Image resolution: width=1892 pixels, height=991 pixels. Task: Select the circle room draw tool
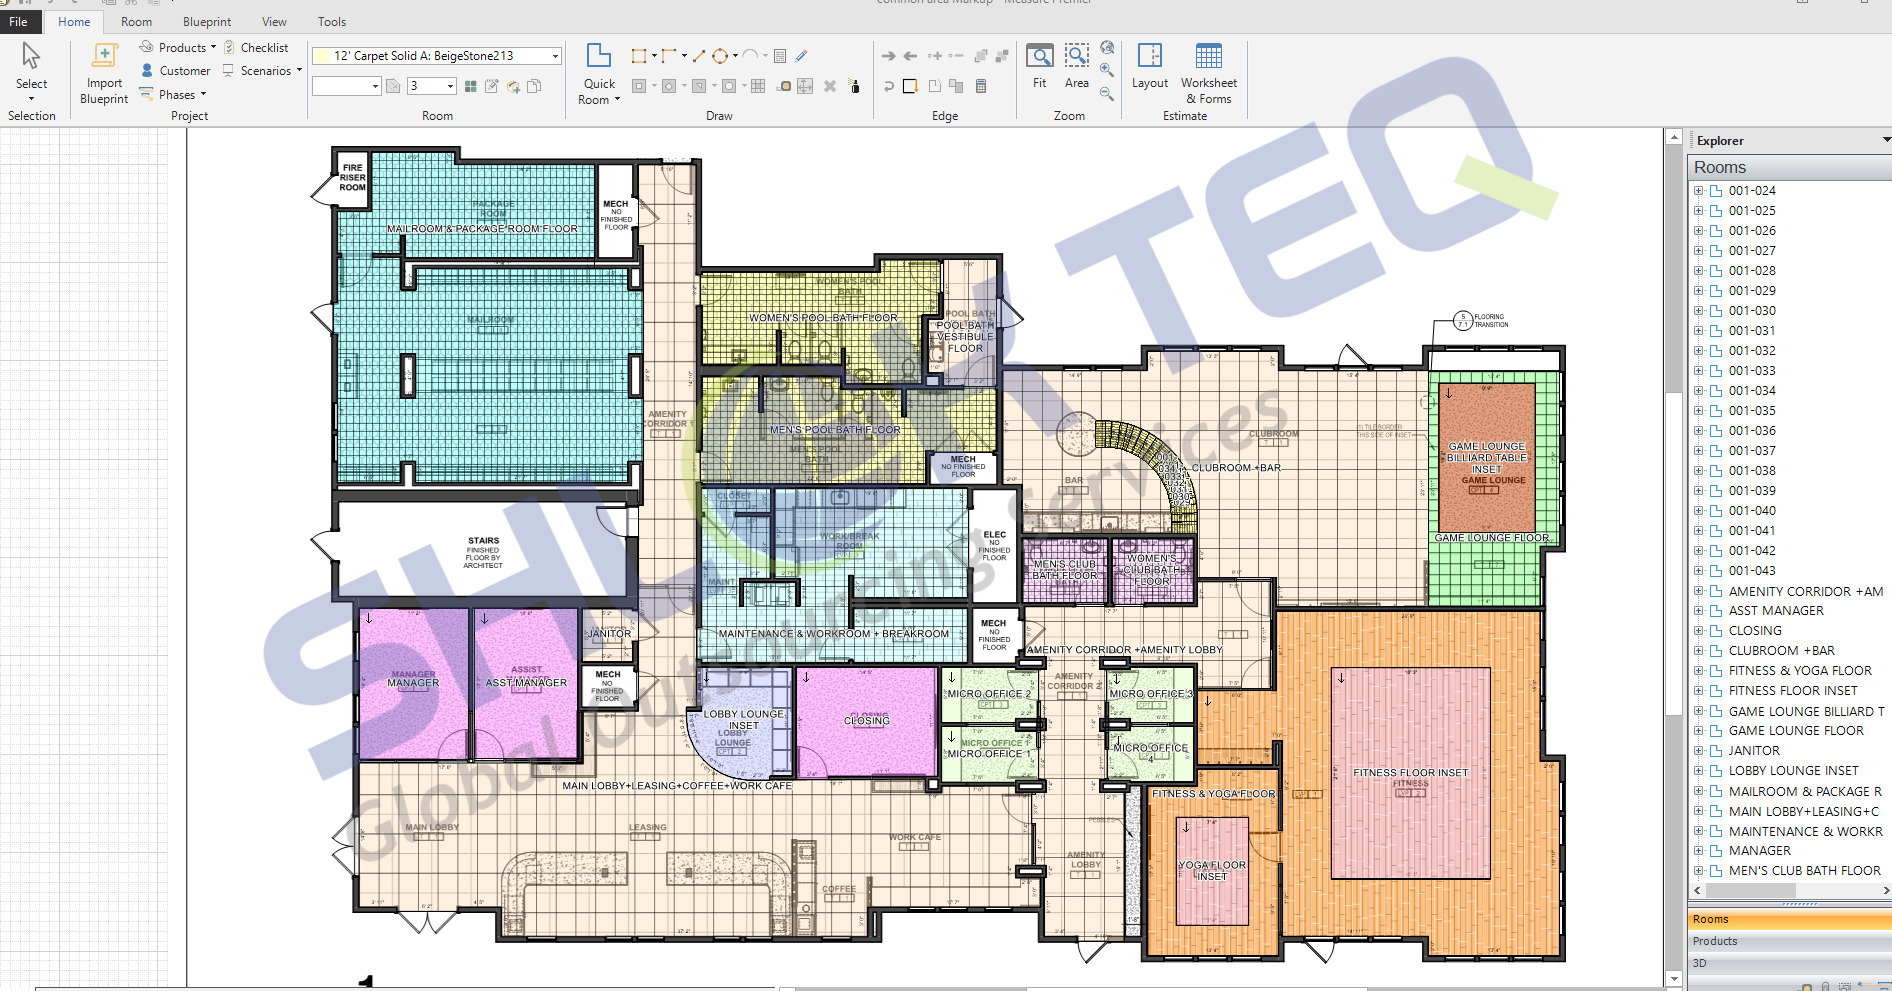[719, 56]
